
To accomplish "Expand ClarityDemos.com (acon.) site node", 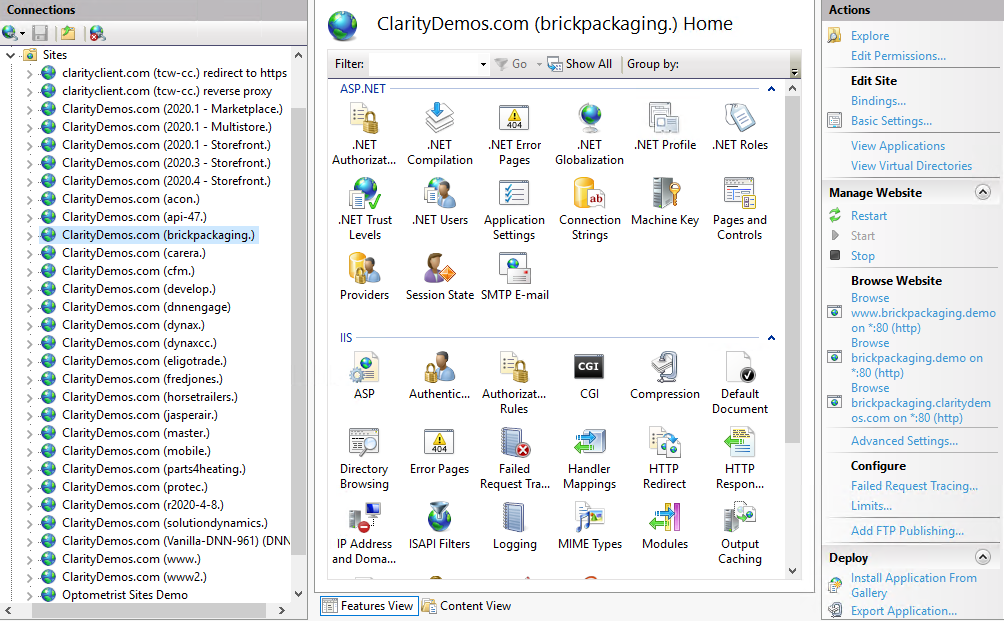I will click(29, 199).
